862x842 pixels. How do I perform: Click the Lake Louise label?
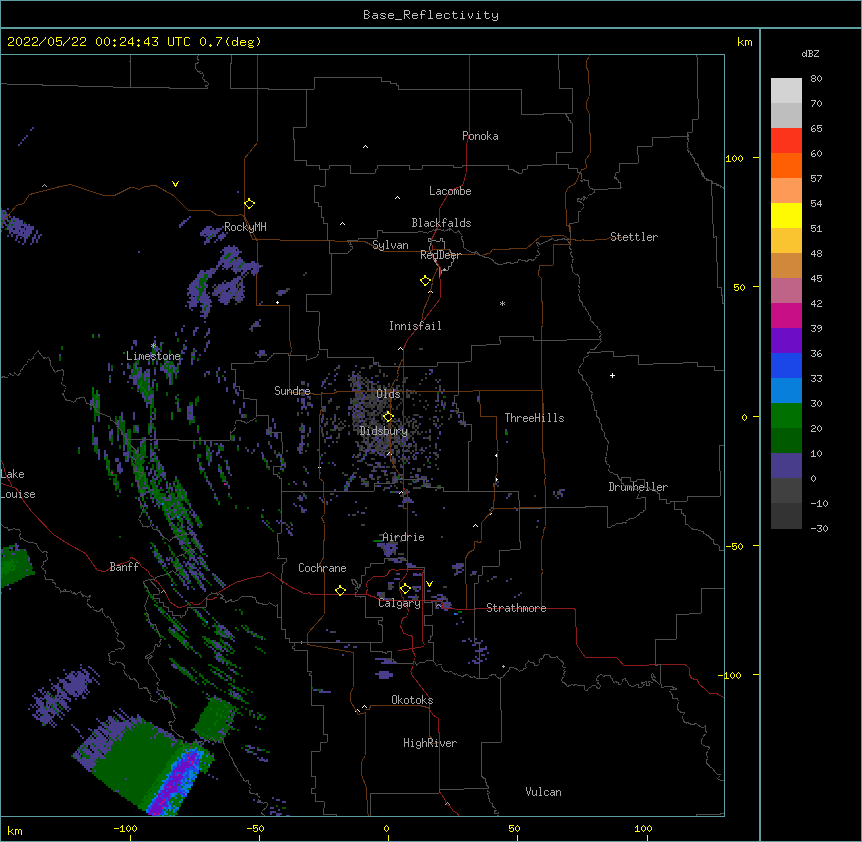[x=18, y=484]
